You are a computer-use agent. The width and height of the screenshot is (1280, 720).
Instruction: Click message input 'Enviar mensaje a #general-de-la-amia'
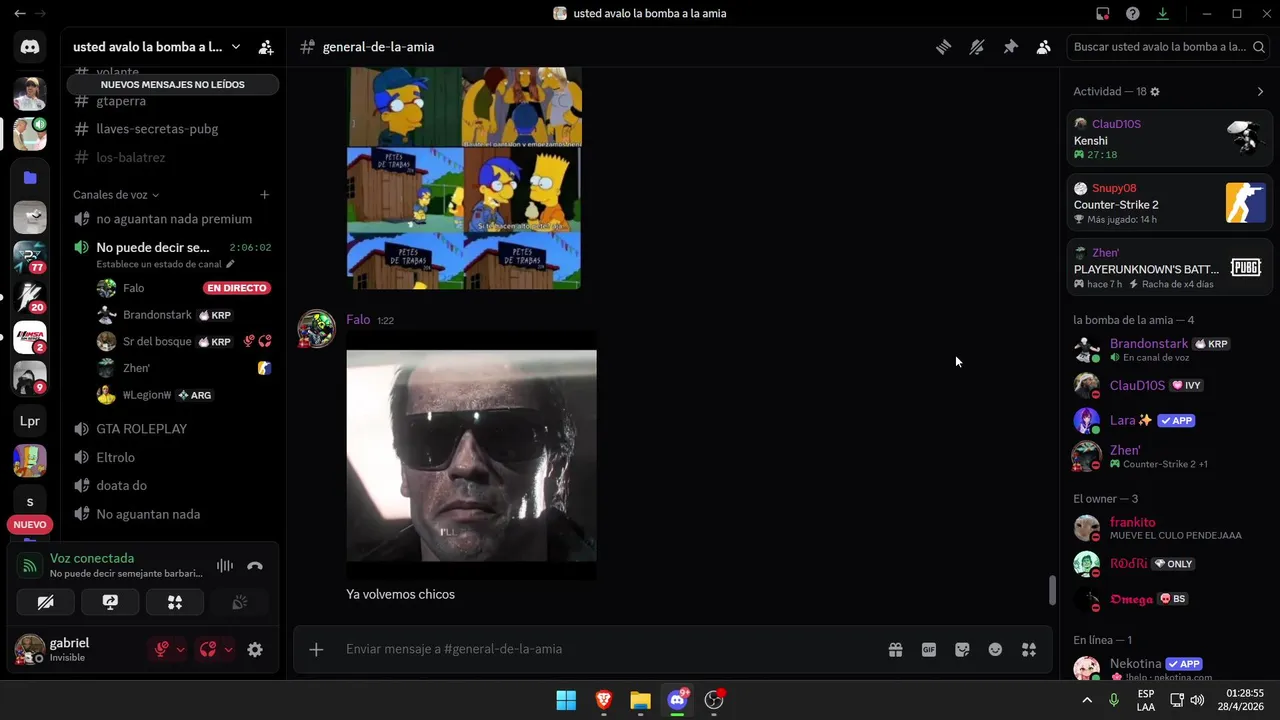point(610,650)
